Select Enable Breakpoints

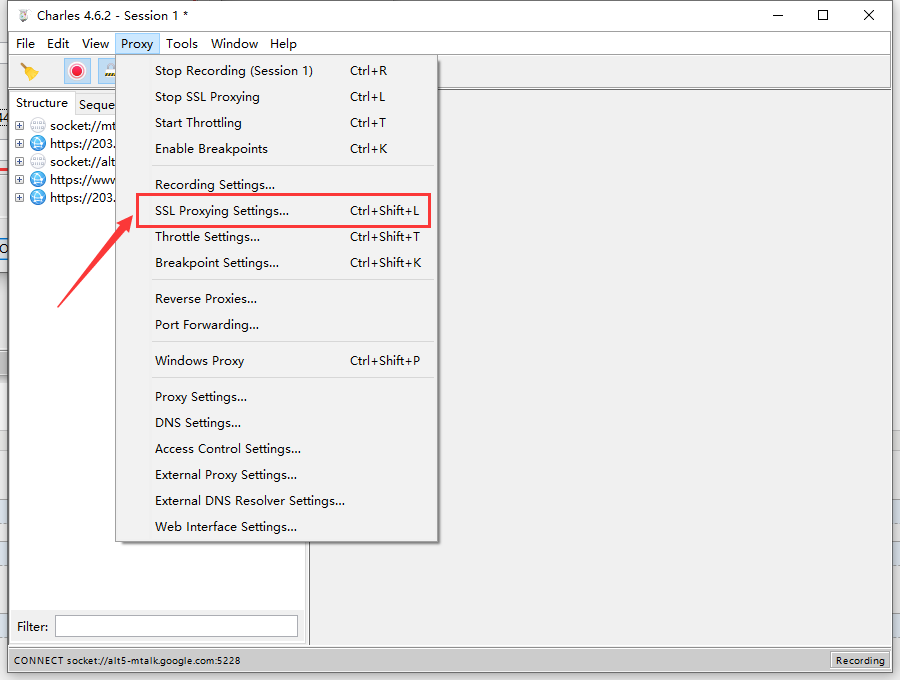(x=277, y=149)
